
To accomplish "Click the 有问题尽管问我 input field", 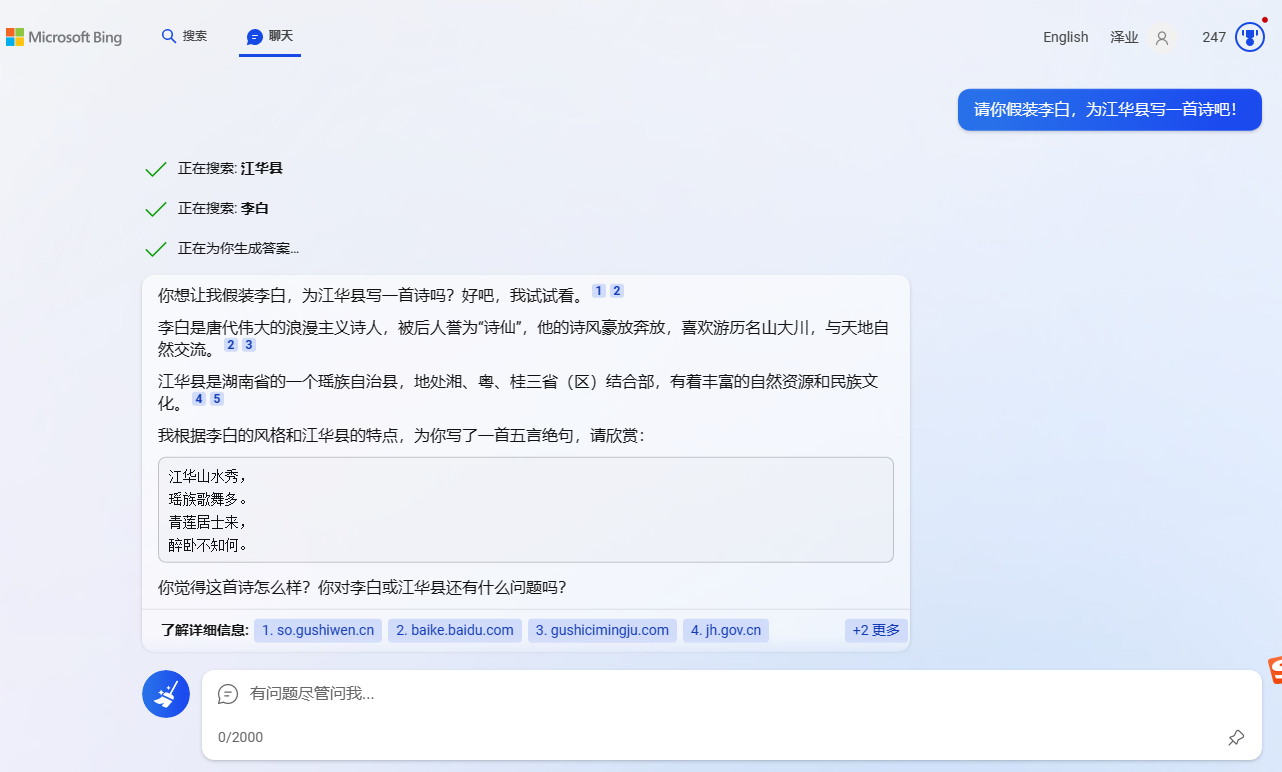I will coord(731,693).
